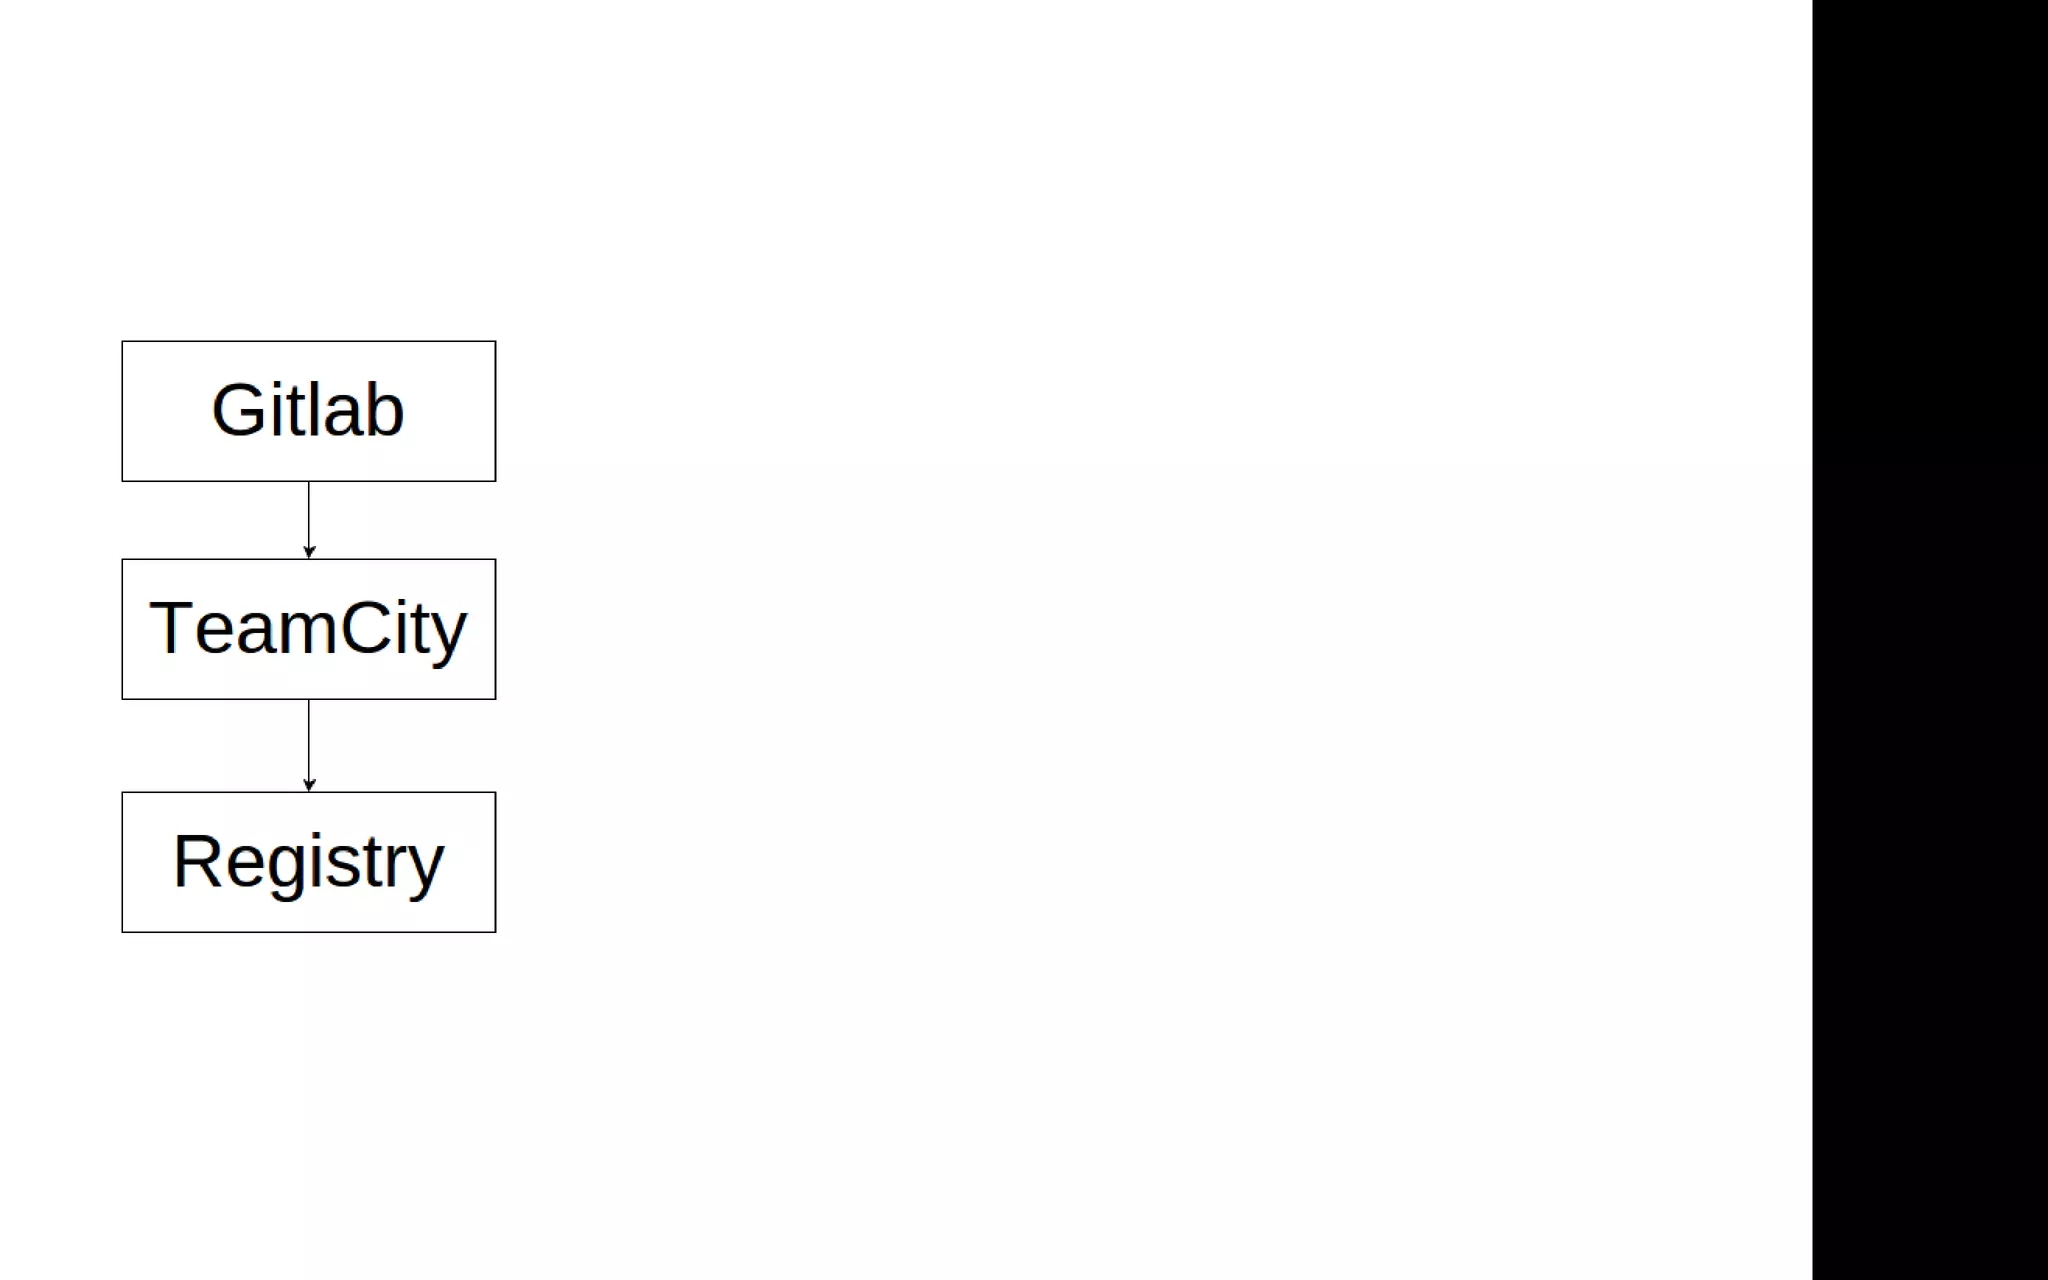Click the TeamCity box
This screenshot has width=2048, height=1280.
tap(309, 629)
